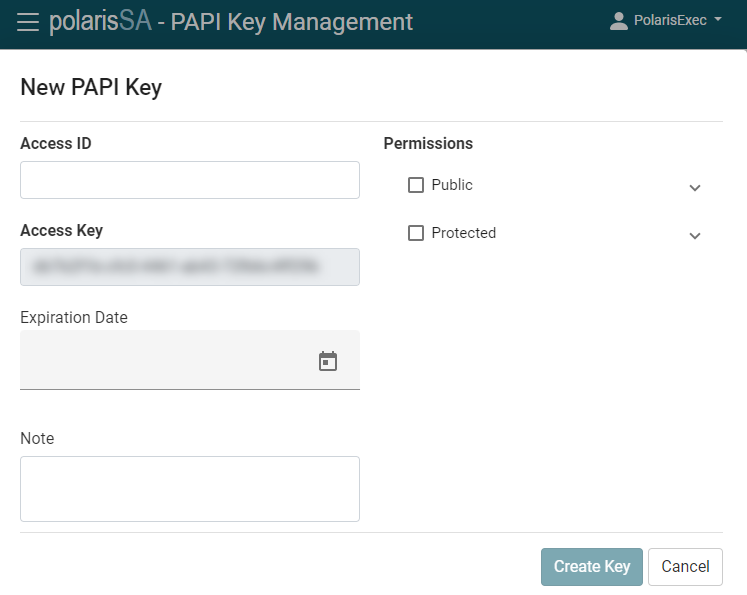Open the Expiration Date calendar picker
747x595 pixels.
click(x=328, y=361)
